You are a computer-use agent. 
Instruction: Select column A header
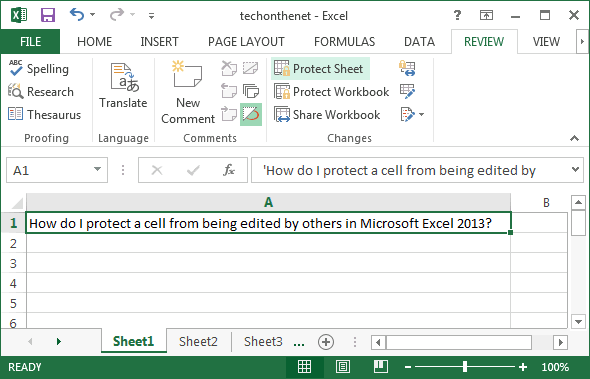[268, 202]
